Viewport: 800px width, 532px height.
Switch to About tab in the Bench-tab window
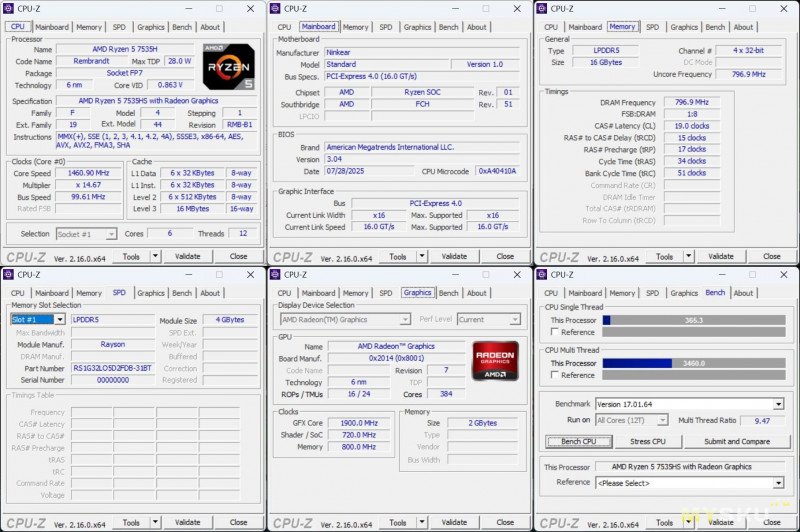tap(743, 293)
